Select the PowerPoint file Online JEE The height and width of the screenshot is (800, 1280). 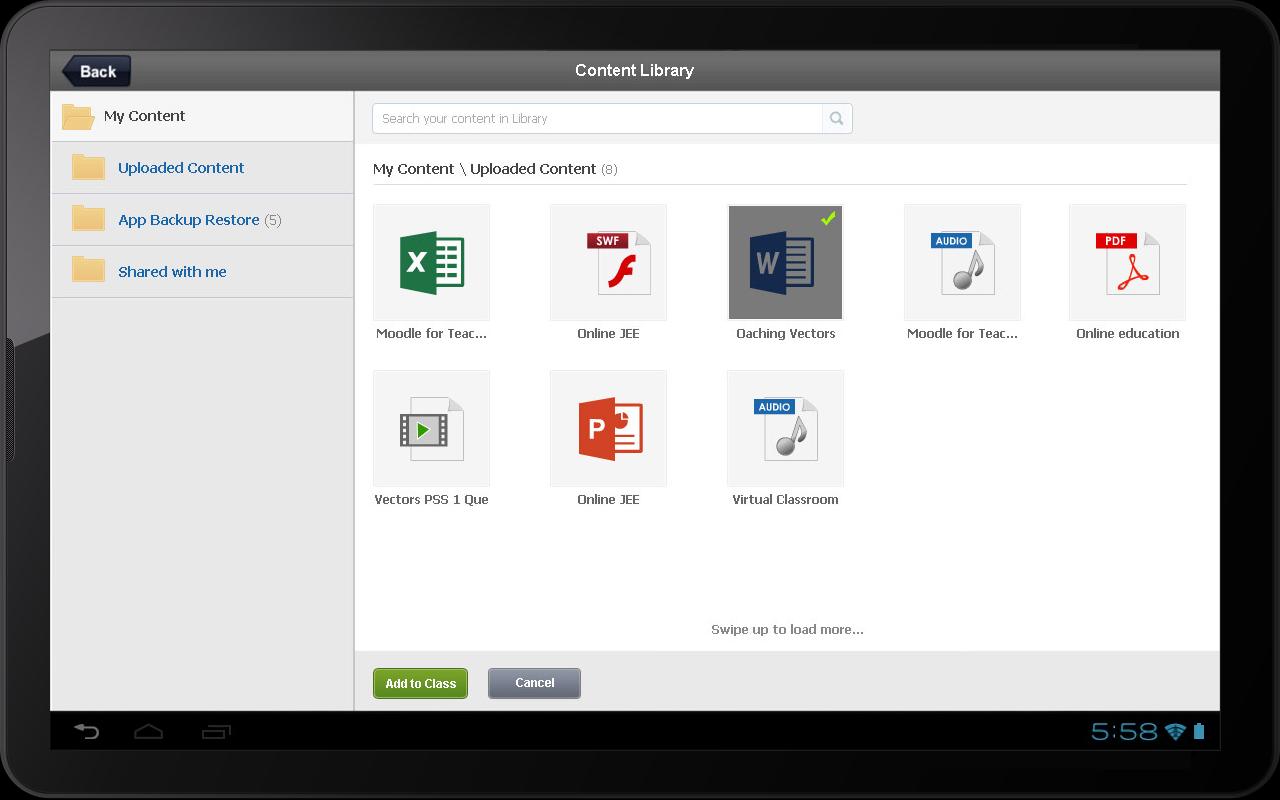click(608, 428)
